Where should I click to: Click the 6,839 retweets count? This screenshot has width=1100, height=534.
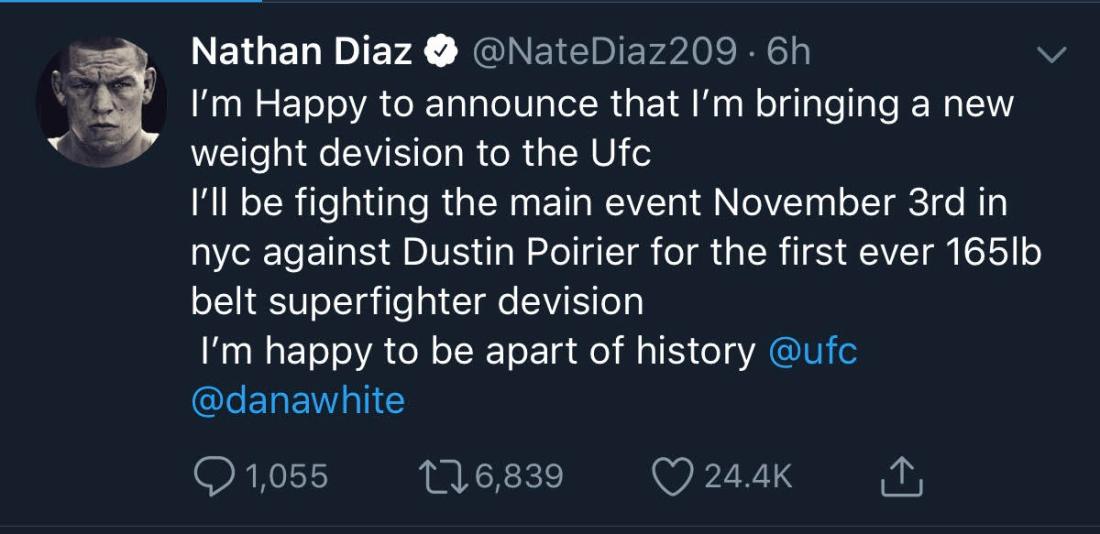519,477
